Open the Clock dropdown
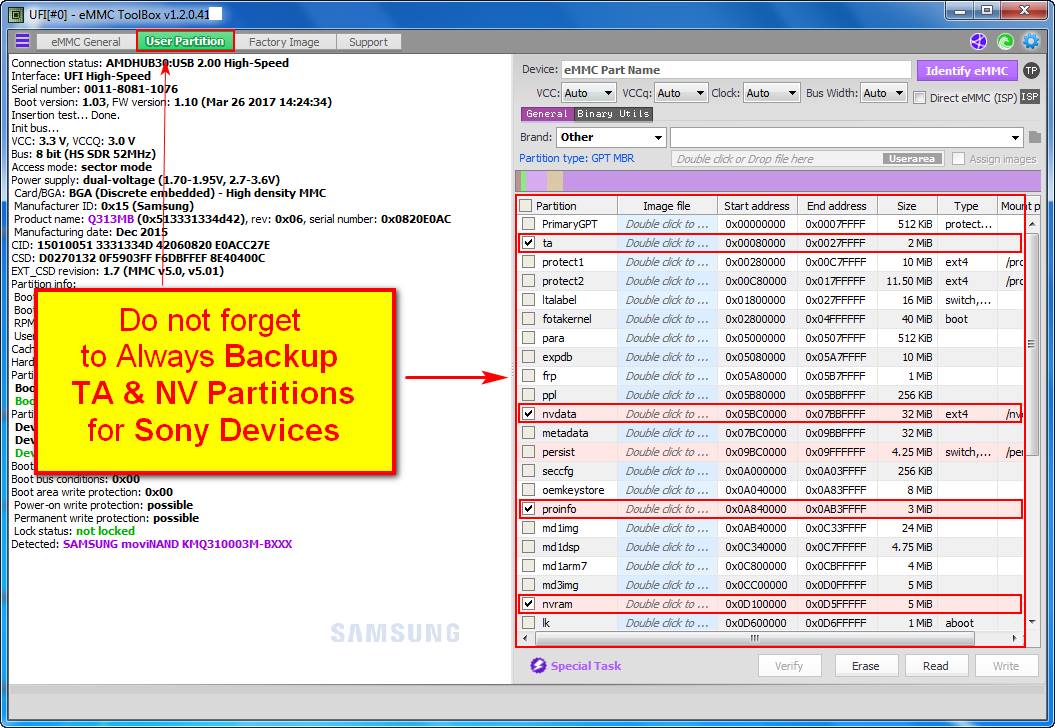Image resolution: width=1055 pixels, height=728 pixels. pyautogui.click(x=771, y=93)
